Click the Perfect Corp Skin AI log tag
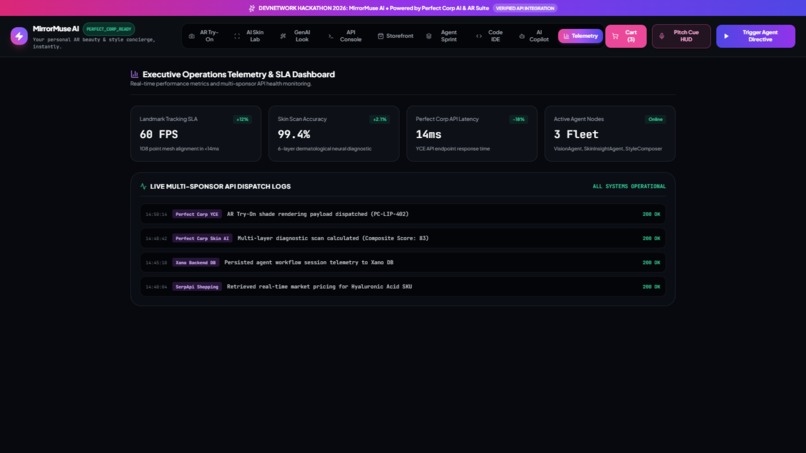 pos(202,238)
